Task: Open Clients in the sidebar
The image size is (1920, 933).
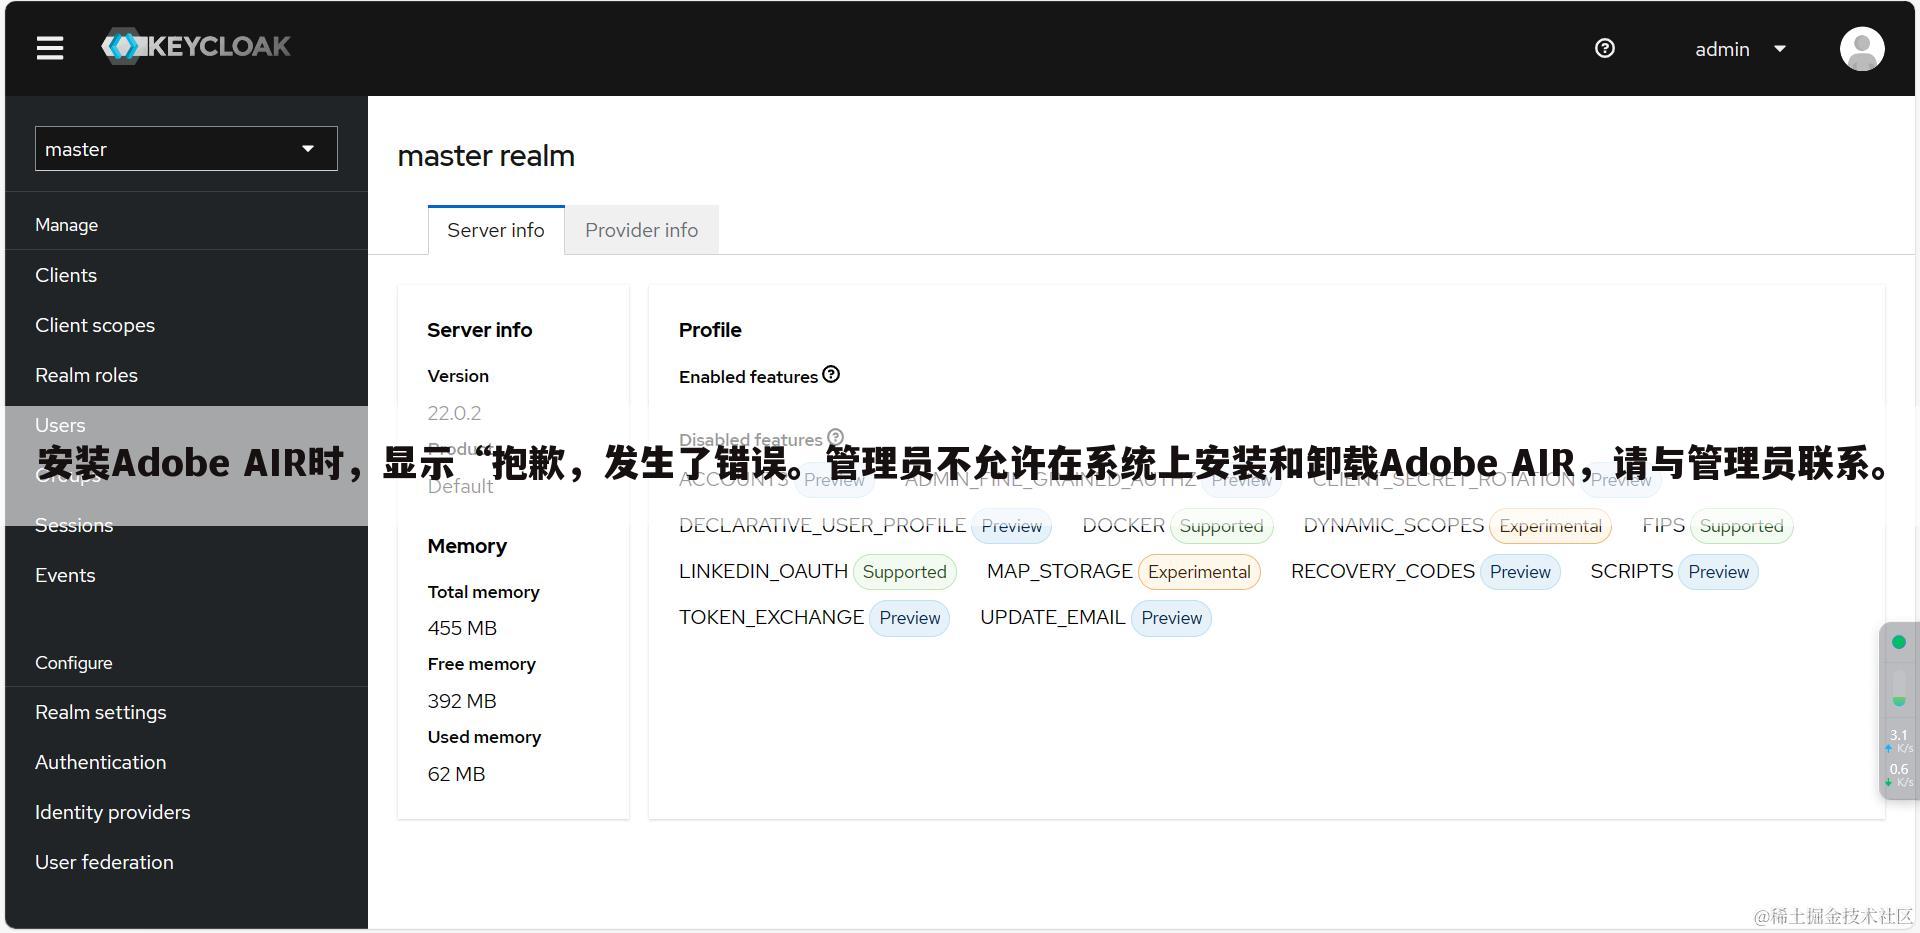Action: [66, 275]
